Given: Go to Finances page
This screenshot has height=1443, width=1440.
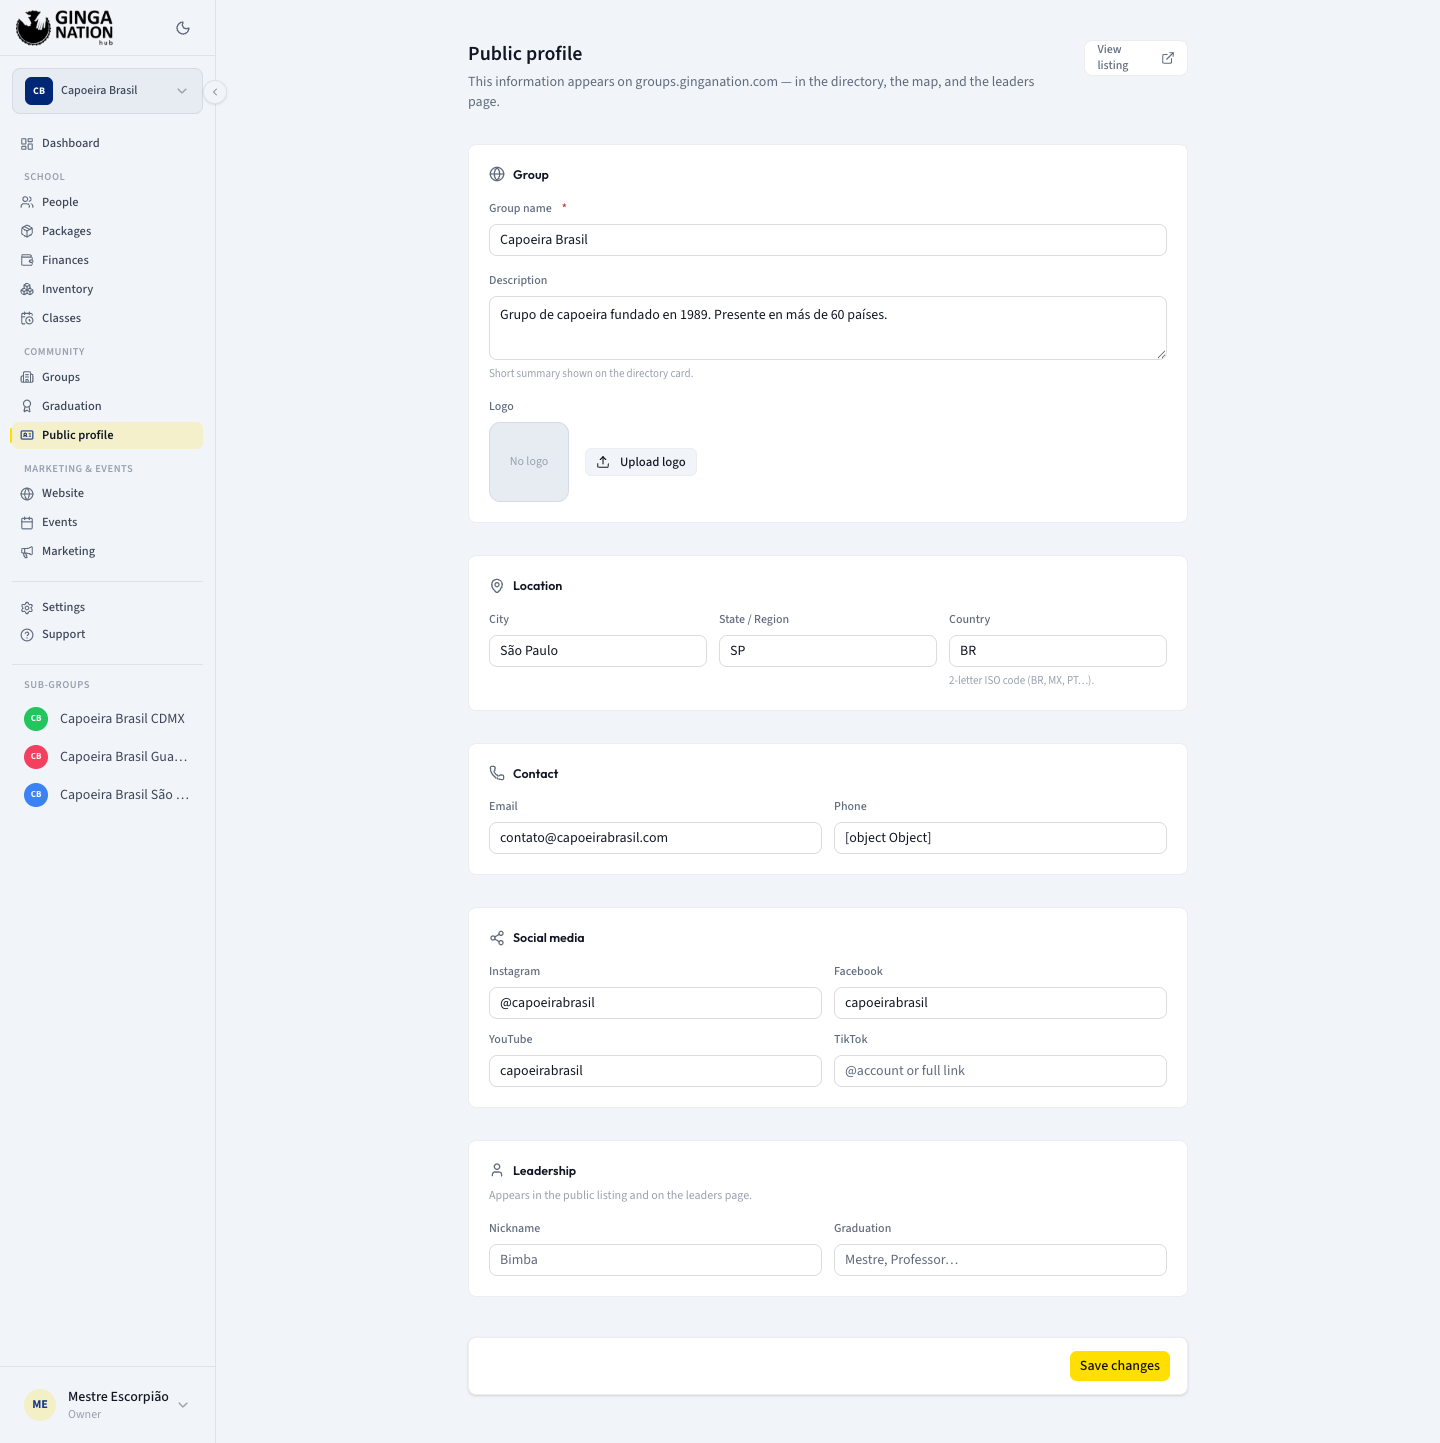Looking at the screenshot, I should point(107,260).
